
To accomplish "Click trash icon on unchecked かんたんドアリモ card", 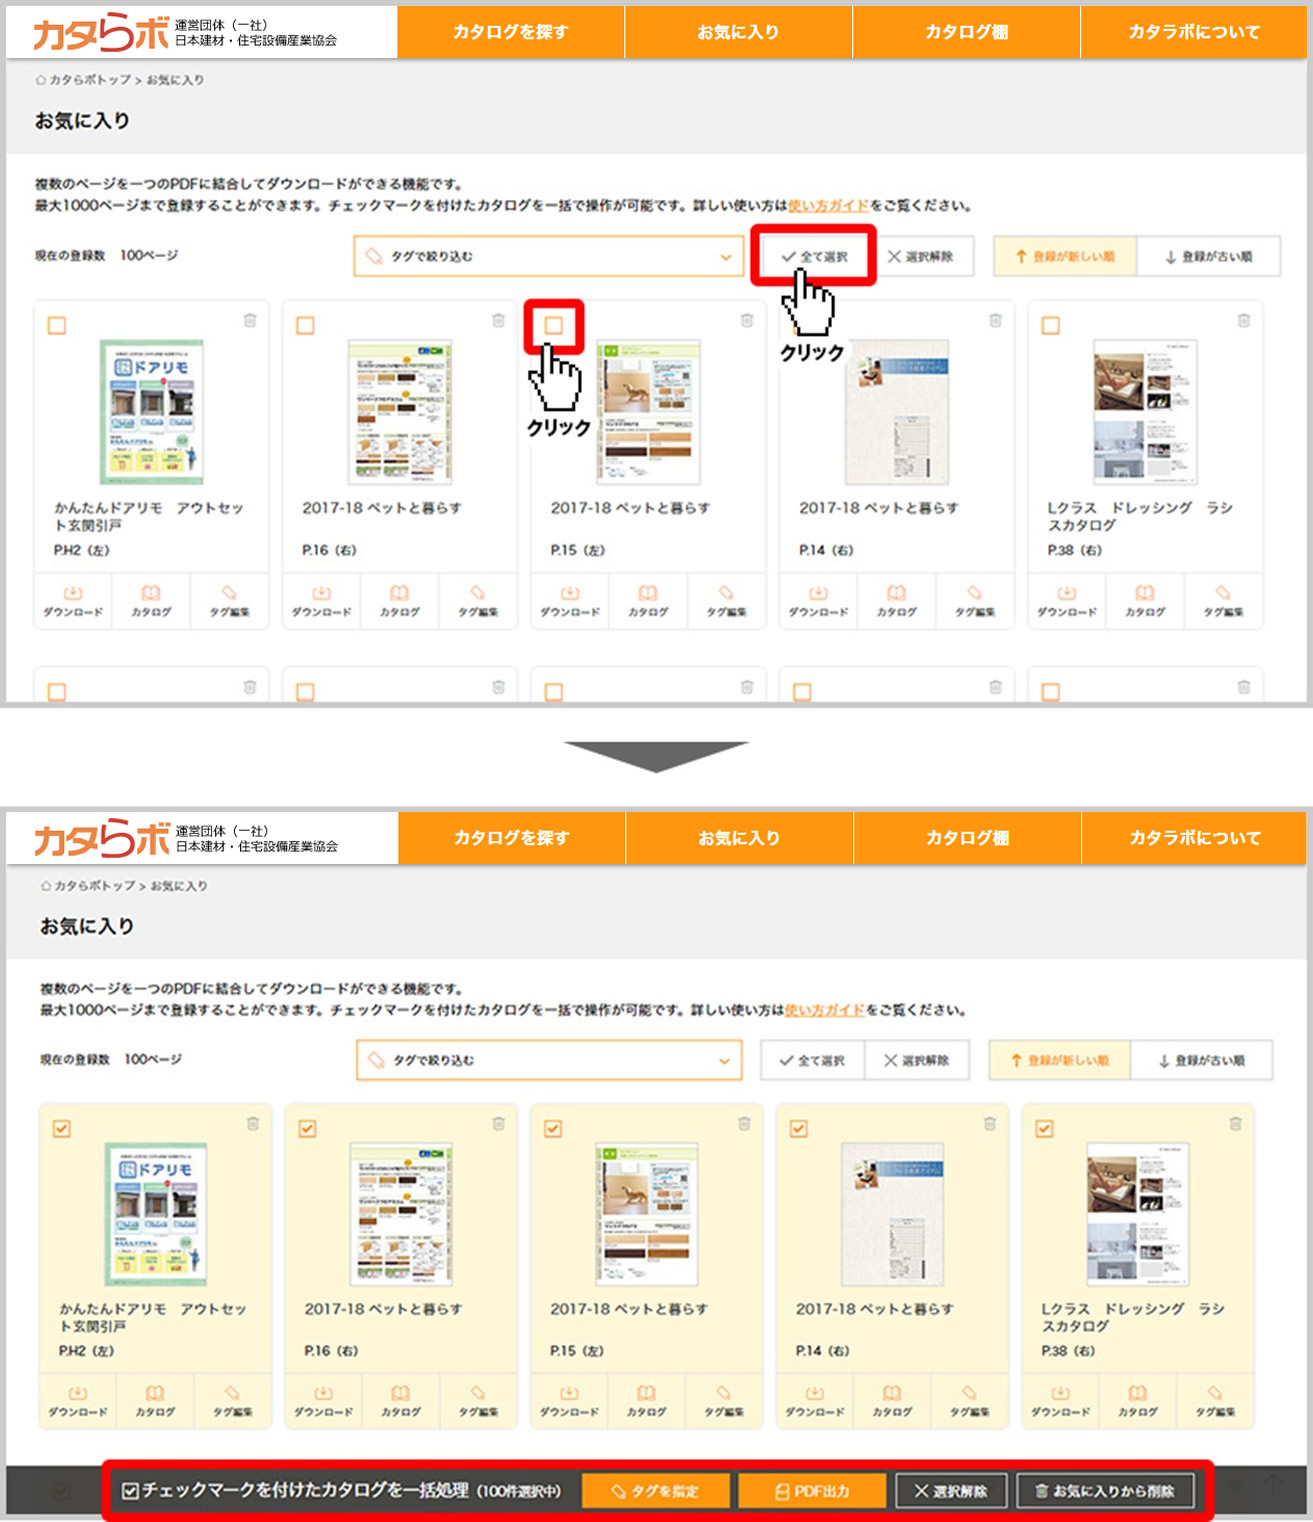I will coord(250,321).
